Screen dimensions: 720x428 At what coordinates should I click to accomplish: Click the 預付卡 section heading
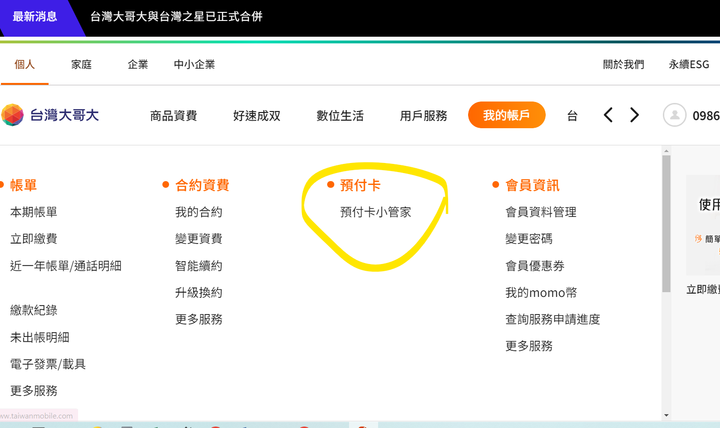click(x=360, y=186)
